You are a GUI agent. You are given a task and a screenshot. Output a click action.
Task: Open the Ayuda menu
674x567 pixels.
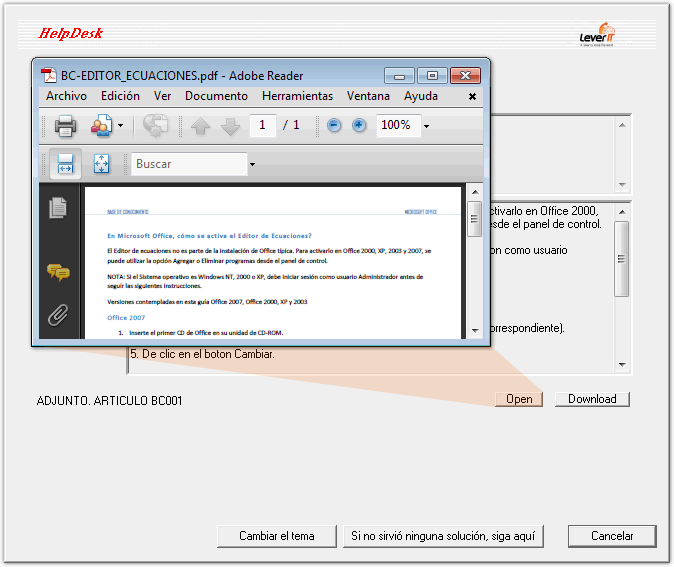(421, 96)
